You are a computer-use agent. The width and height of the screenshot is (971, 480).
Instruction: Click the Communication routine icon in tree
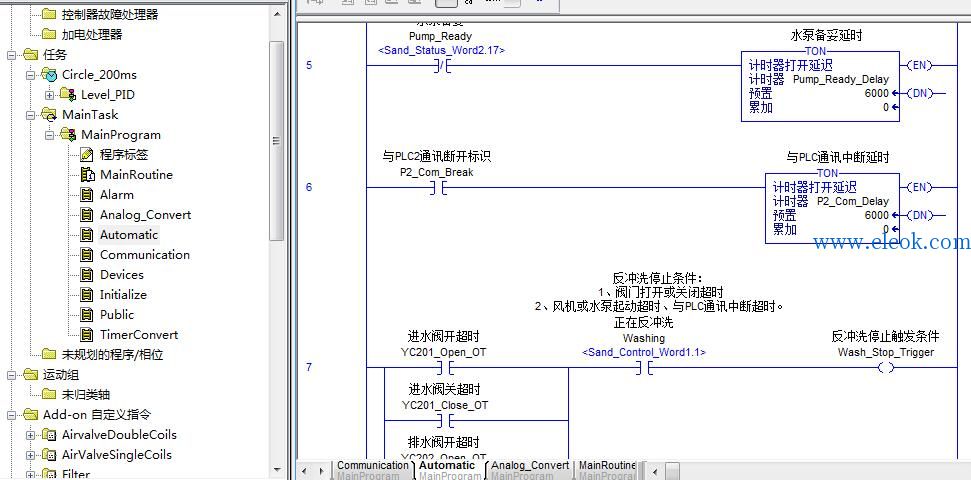(87, 255)
